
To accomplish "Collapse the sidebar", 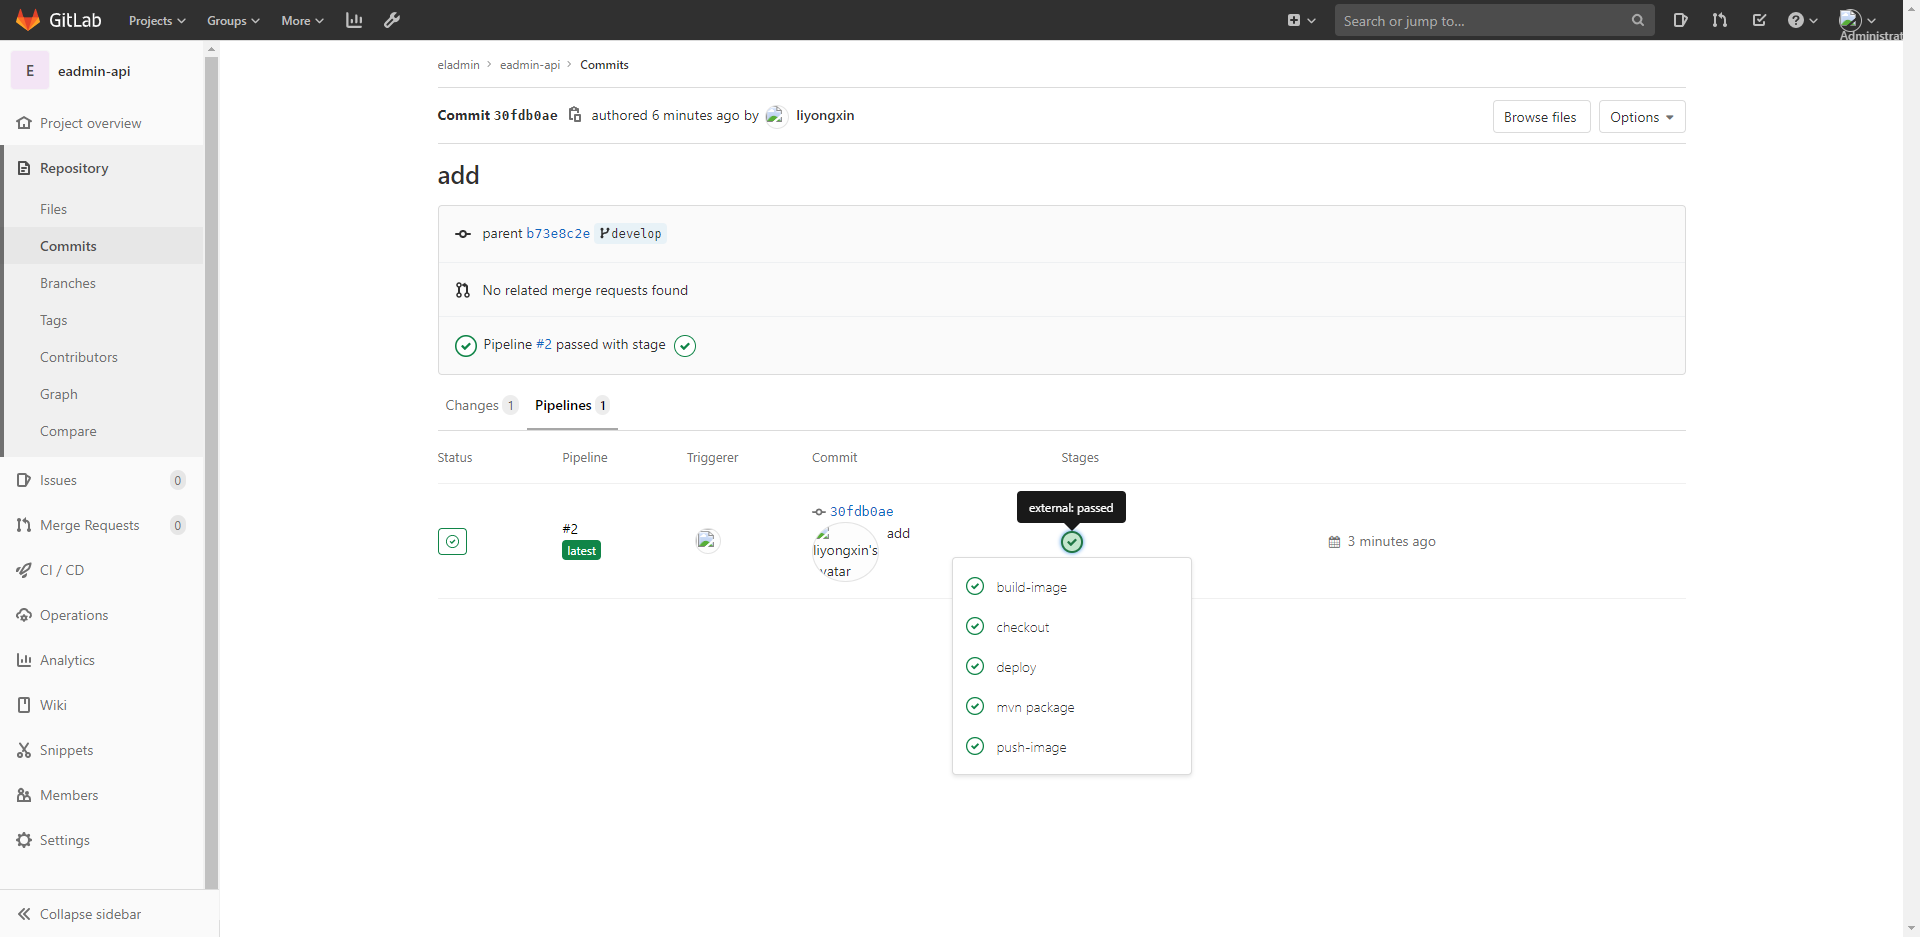I will coord(90,914).
